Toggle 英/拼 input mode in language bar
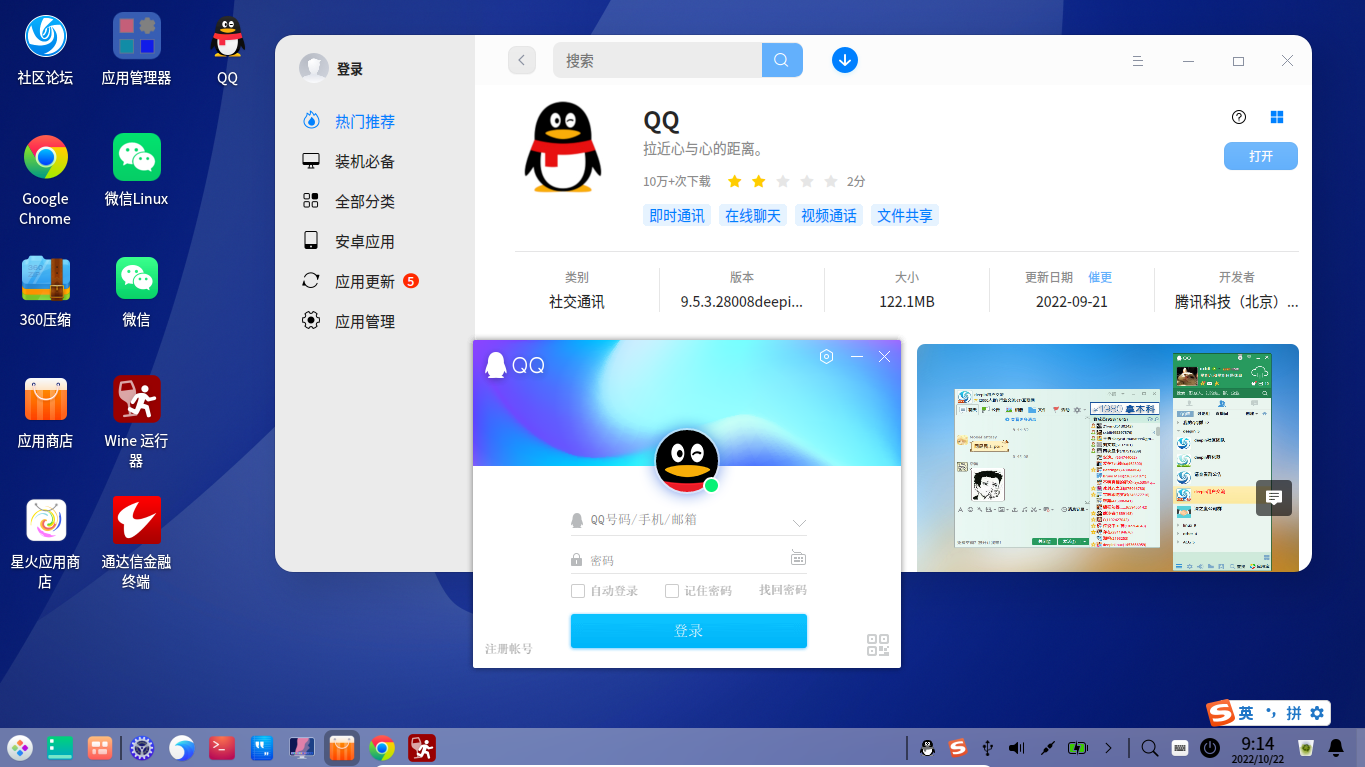 tap(1246, 712)
